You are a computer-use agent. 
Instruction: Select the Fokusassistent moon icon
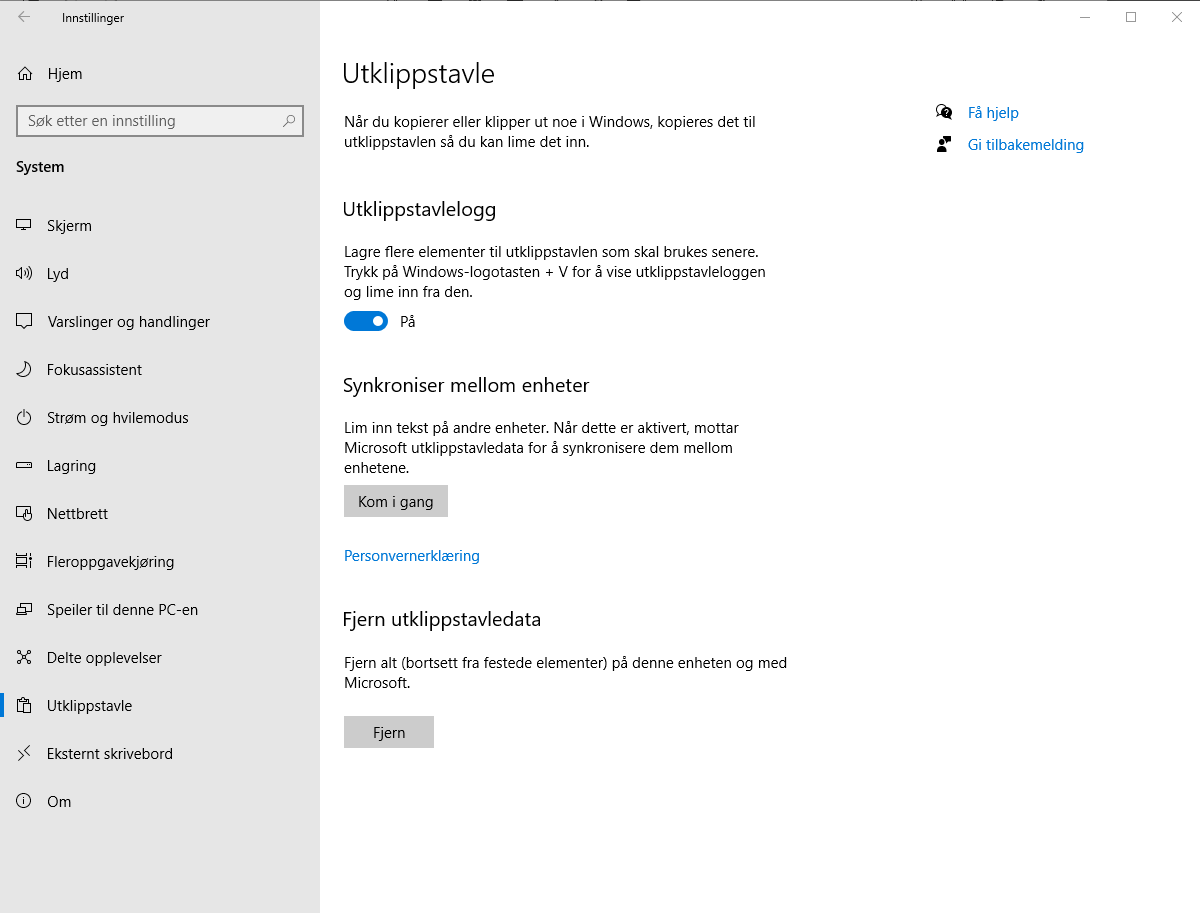23,369
